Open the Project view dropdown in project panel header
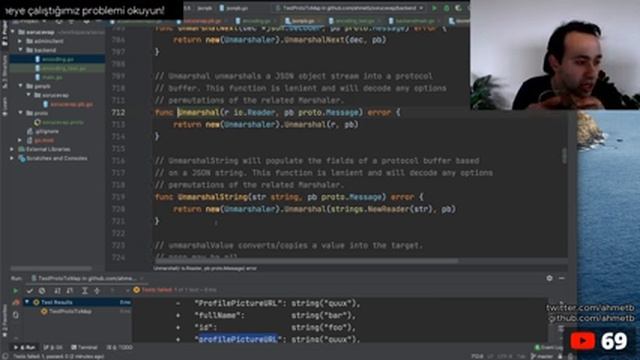640x360 pixels. (31, 21)
